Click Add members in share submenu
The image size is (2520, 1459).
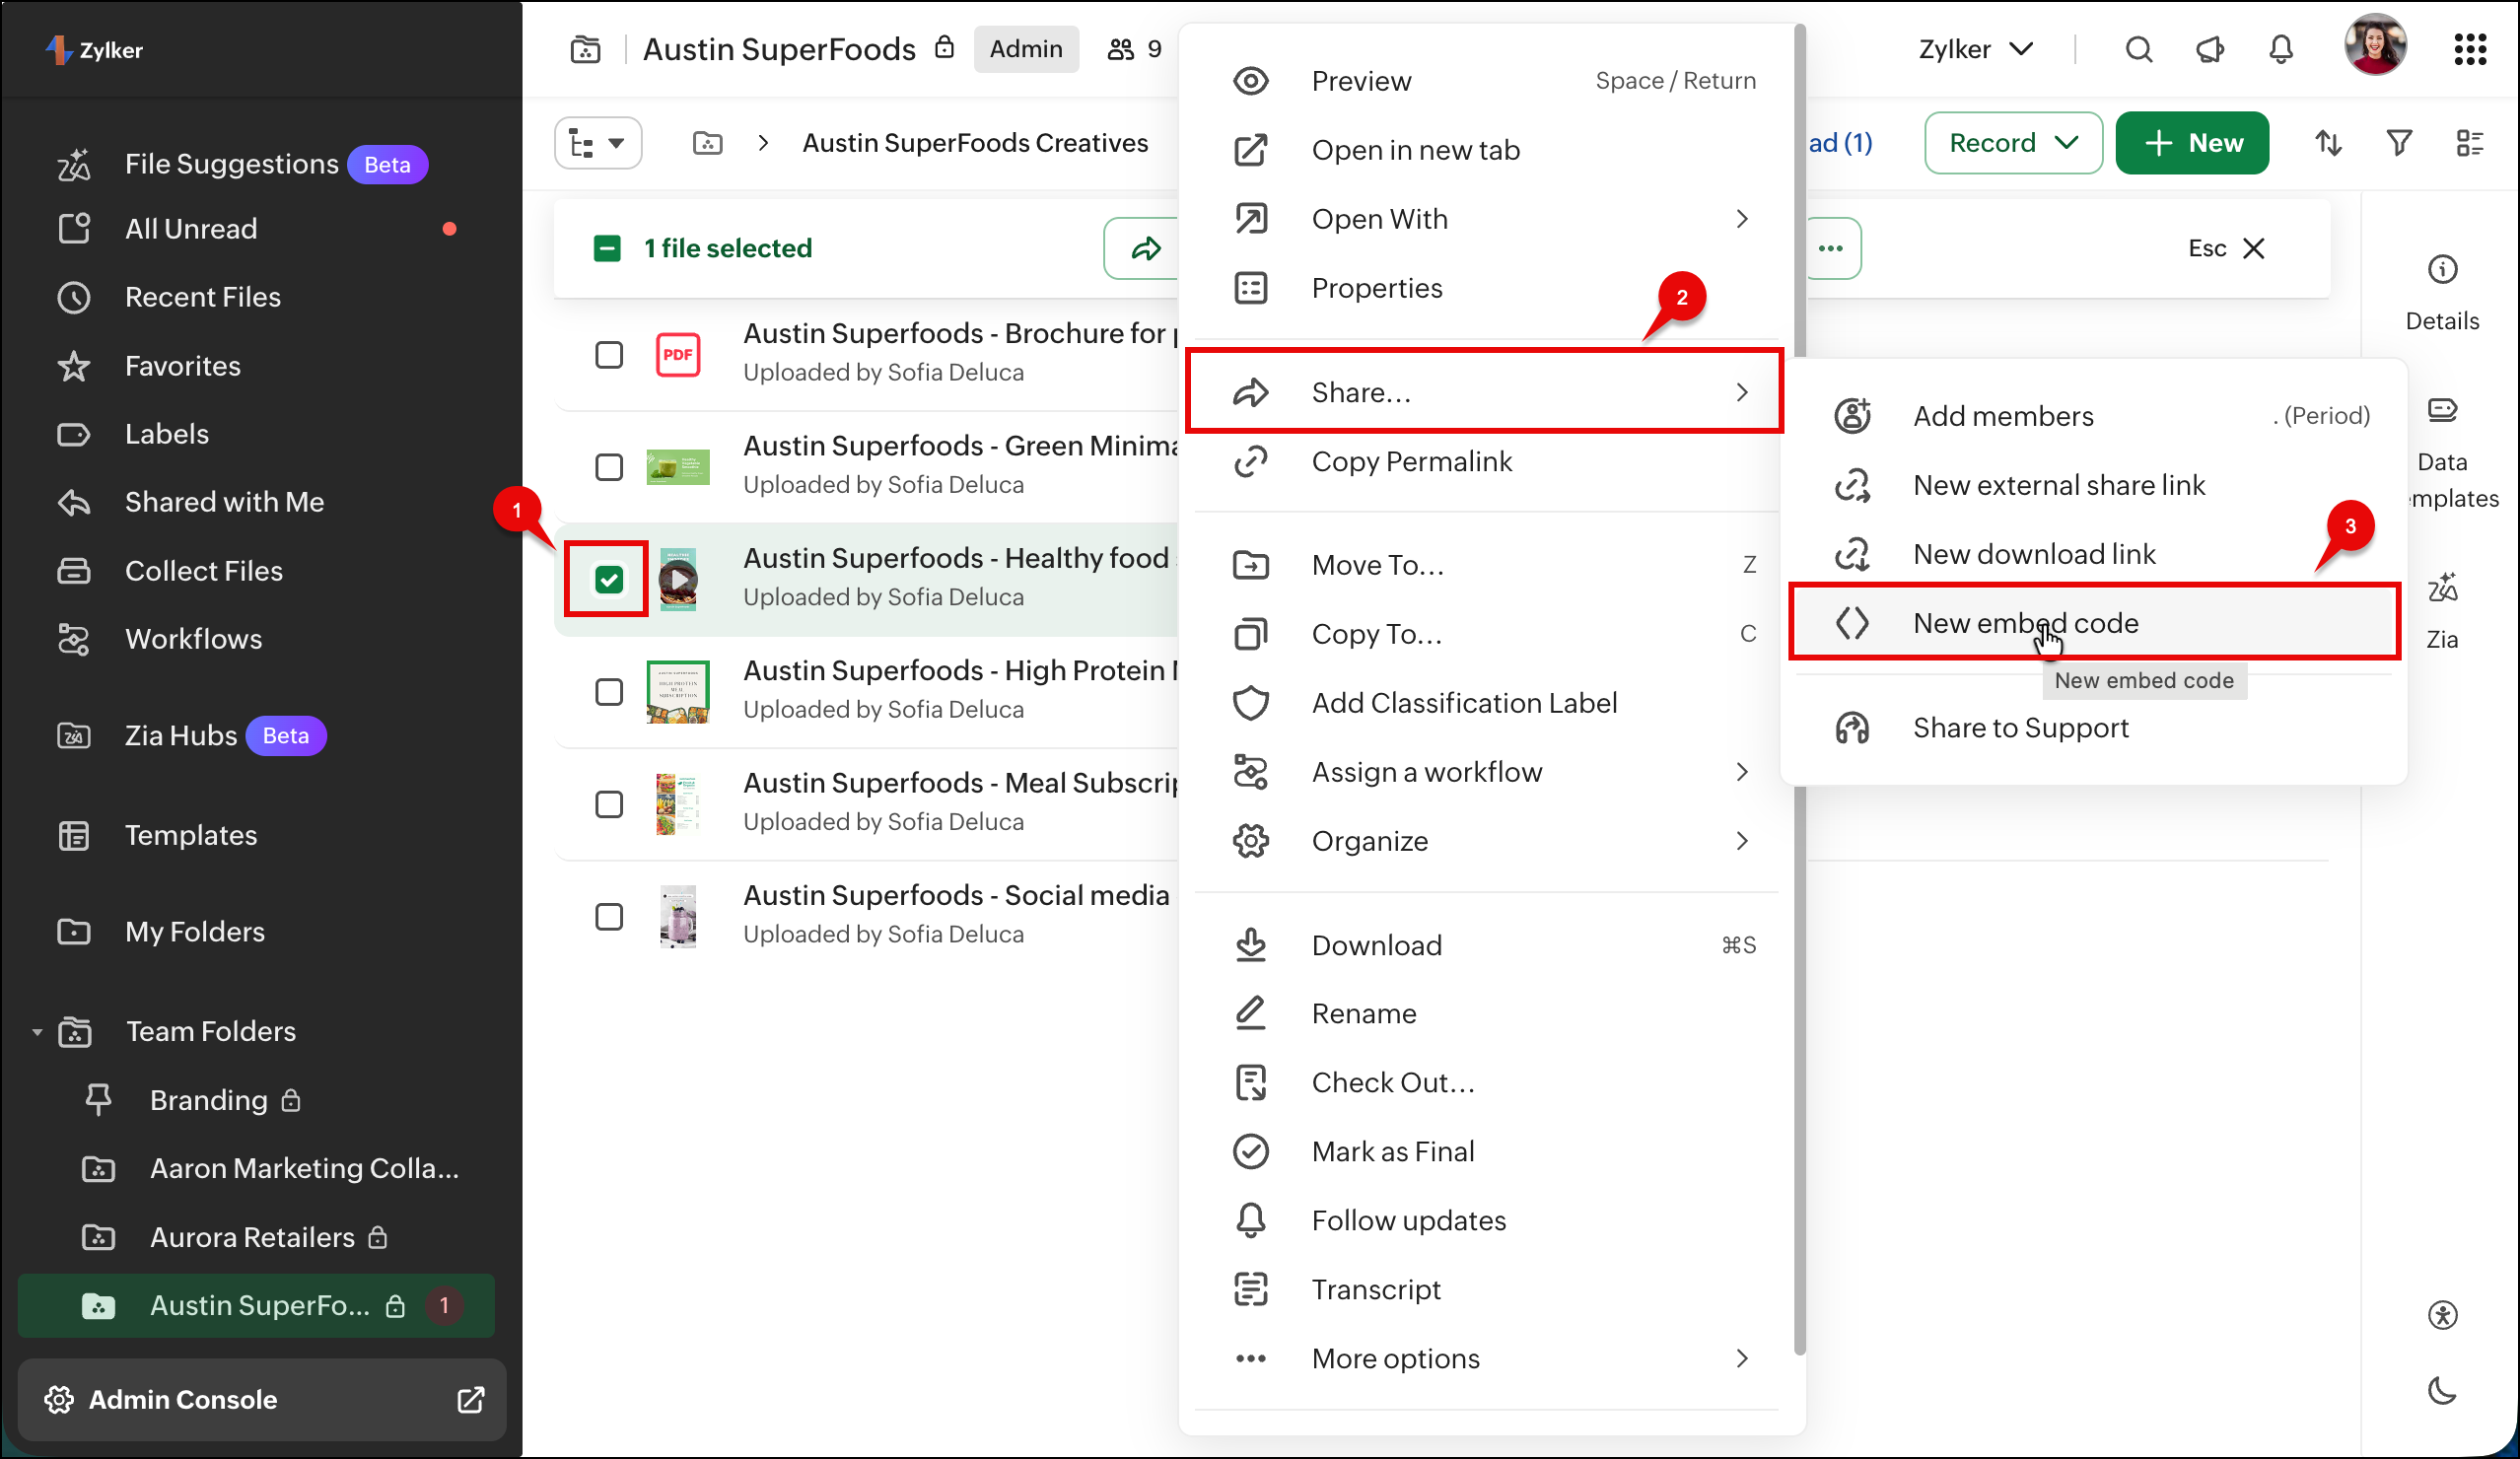2094,416
